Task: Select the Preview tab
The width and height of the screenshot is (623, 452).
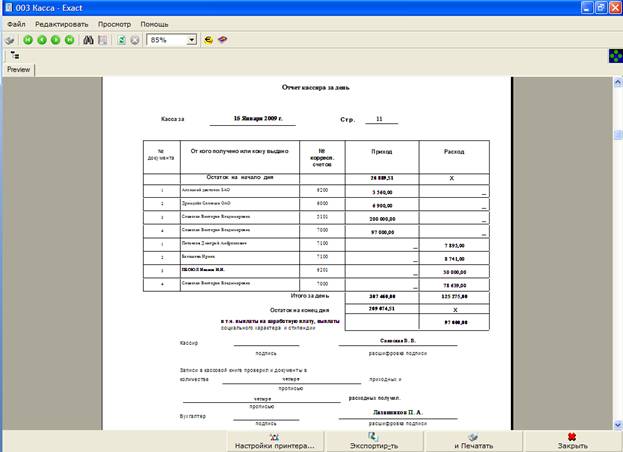Action: pos(19,70)
